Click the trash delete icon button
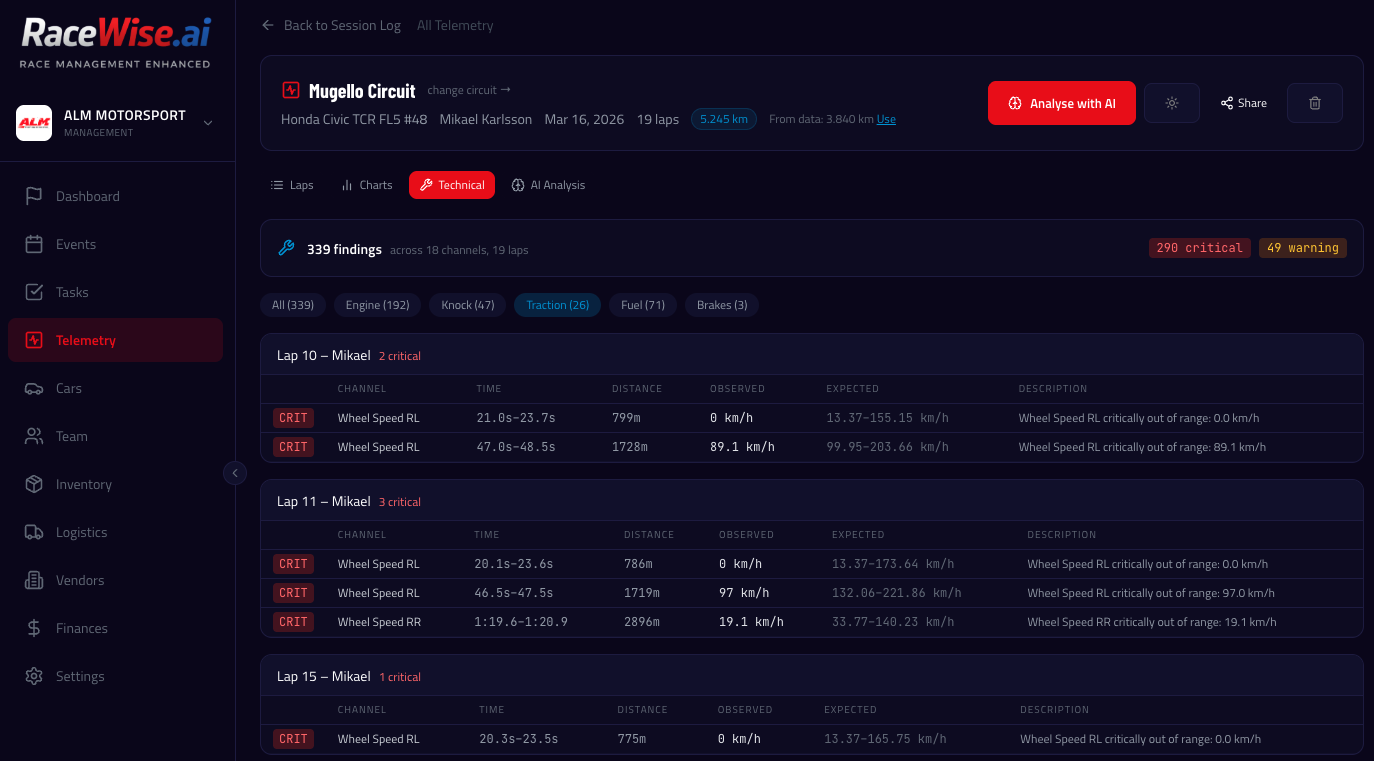Screen dimensions: 1374x761 pyautogui.click(x=1314, y=103)
